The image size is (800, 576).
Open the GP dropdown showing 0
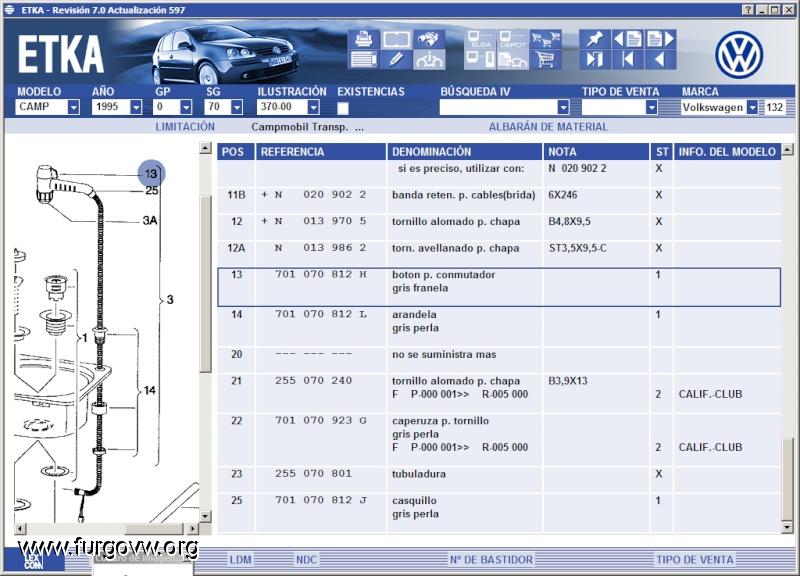click(x=186, y=107)
